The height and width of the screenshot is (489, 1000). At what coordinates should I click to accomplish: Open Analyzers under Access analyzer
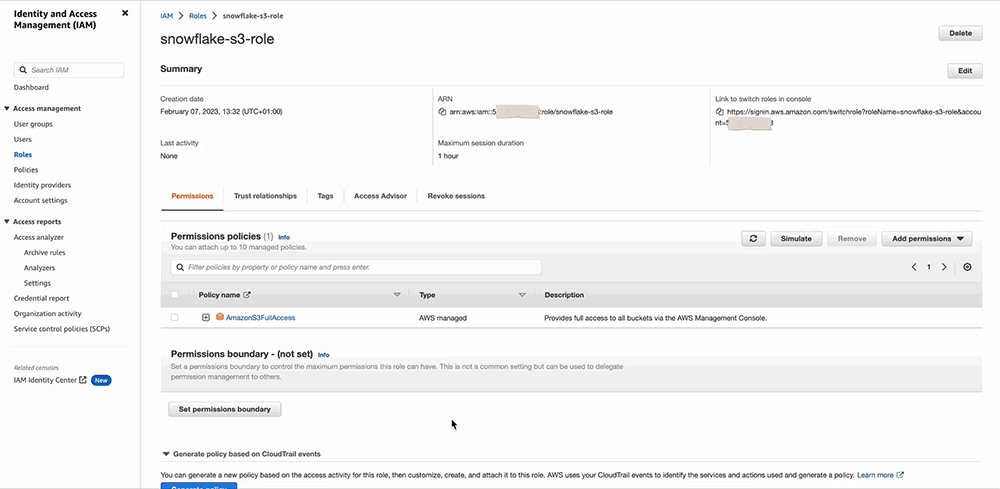tap(40, 268)
